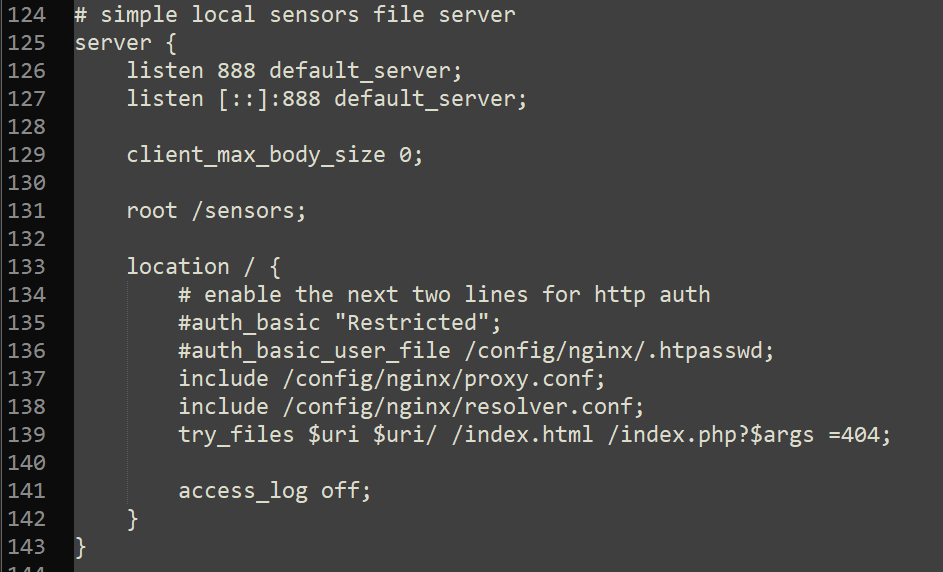Click the 'root /sensors;' line

pyautogui.click(x=216, y=211)
